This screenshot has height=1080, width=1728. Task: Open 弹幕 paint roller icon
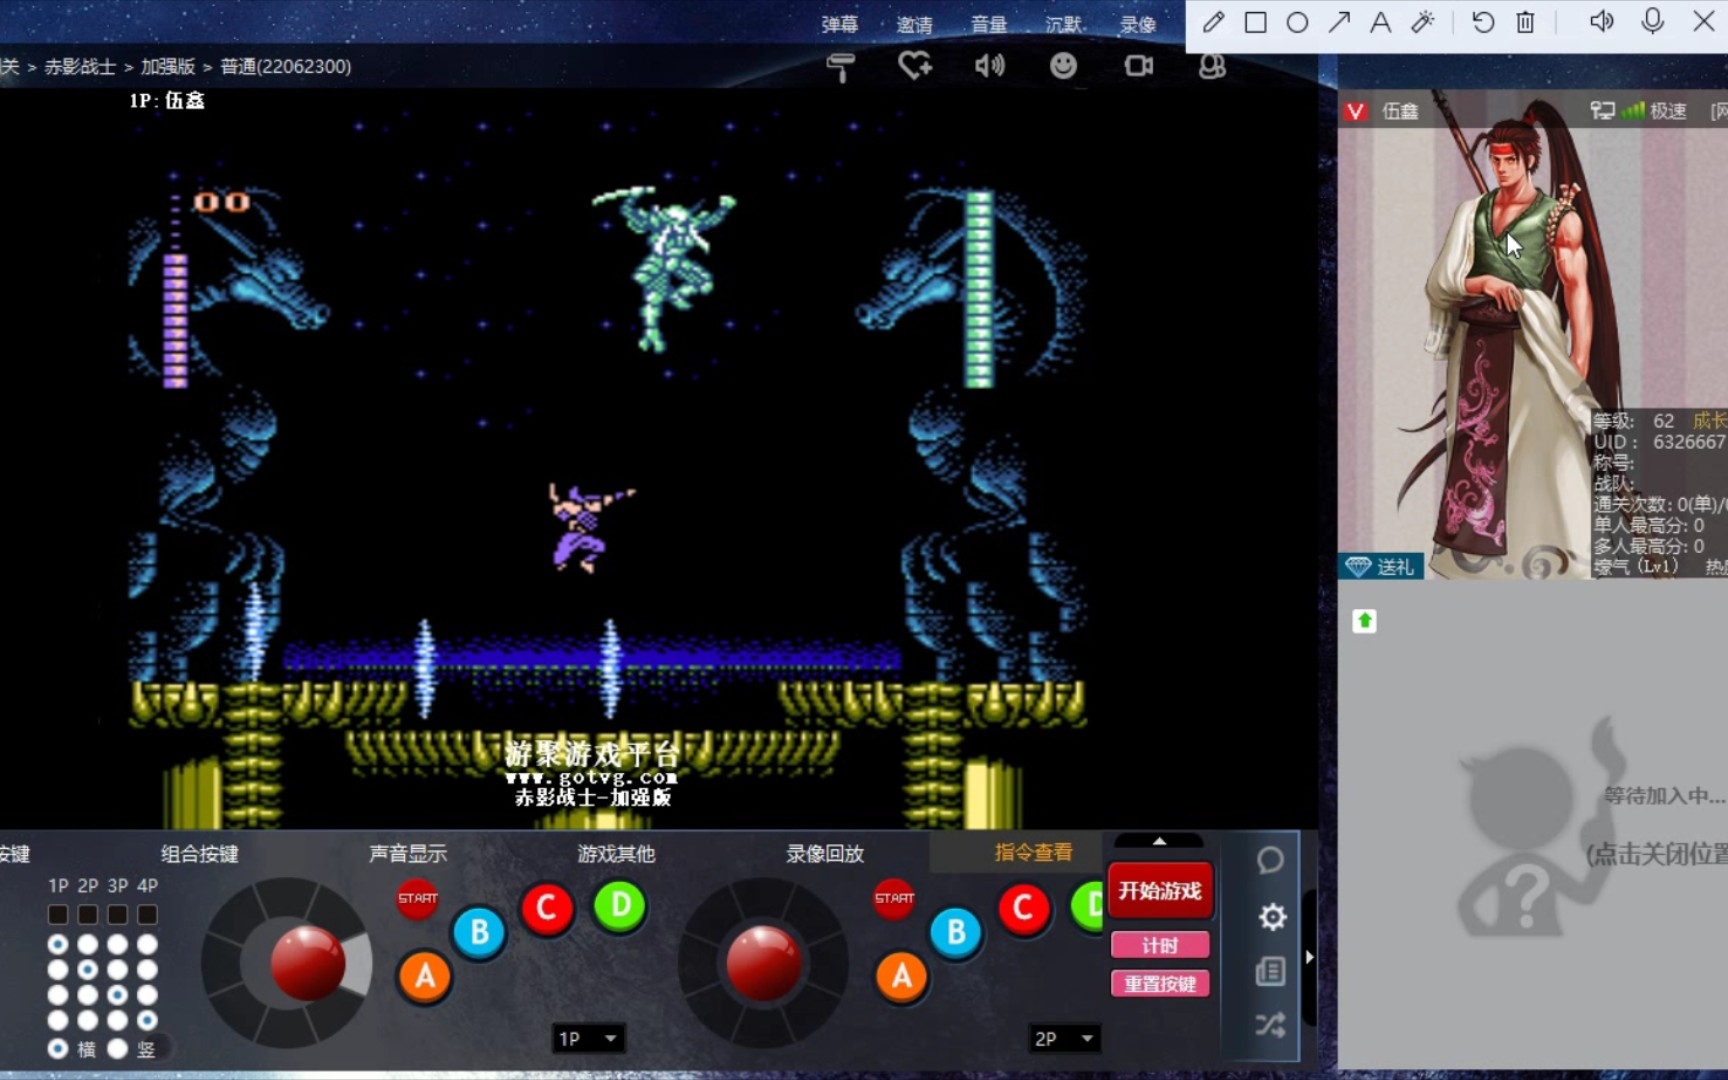point(840,67)
